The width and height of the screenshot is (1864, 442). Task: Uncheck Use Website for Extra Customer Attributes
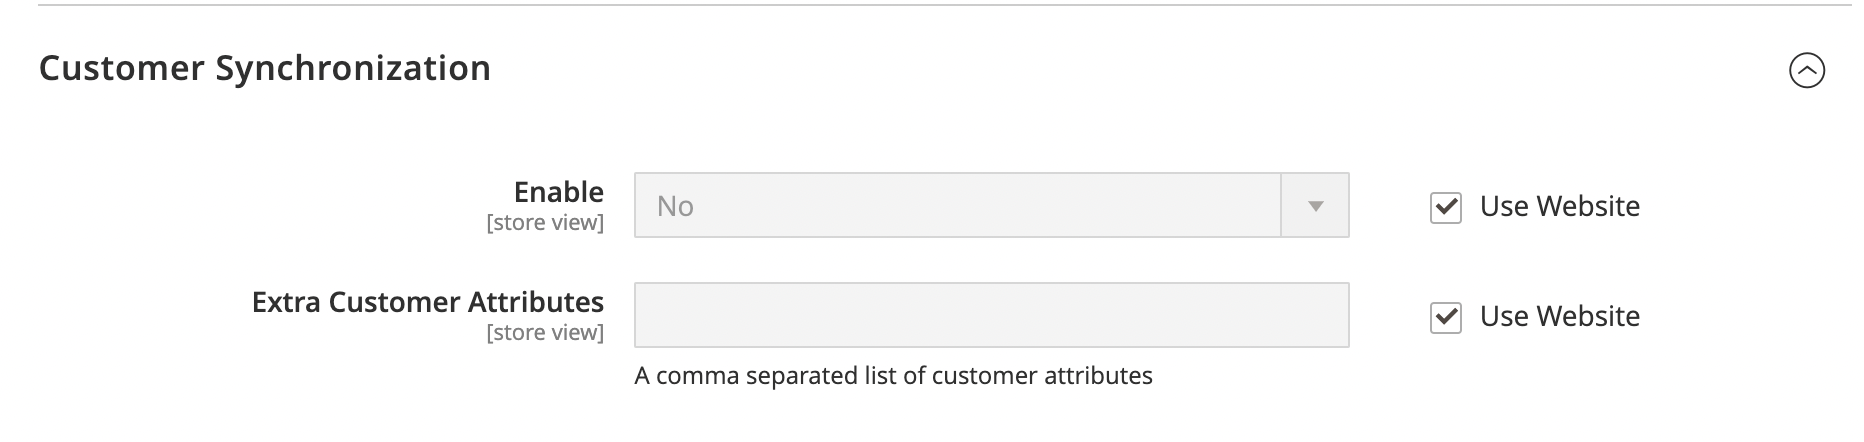1446,317
